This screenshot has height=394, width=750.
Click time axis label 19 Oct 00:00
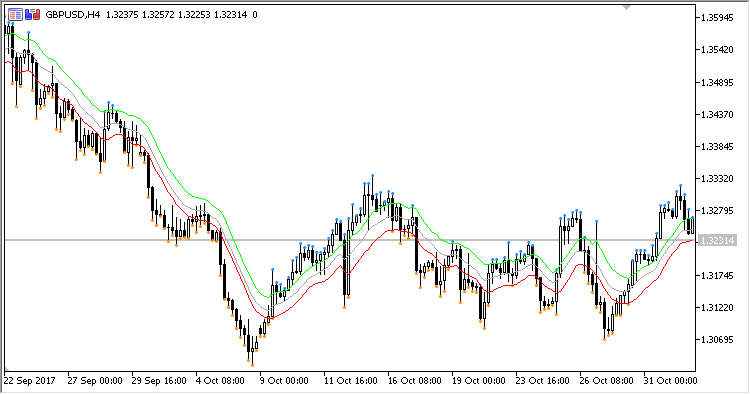pyautogui.click(x=478, y=381)
